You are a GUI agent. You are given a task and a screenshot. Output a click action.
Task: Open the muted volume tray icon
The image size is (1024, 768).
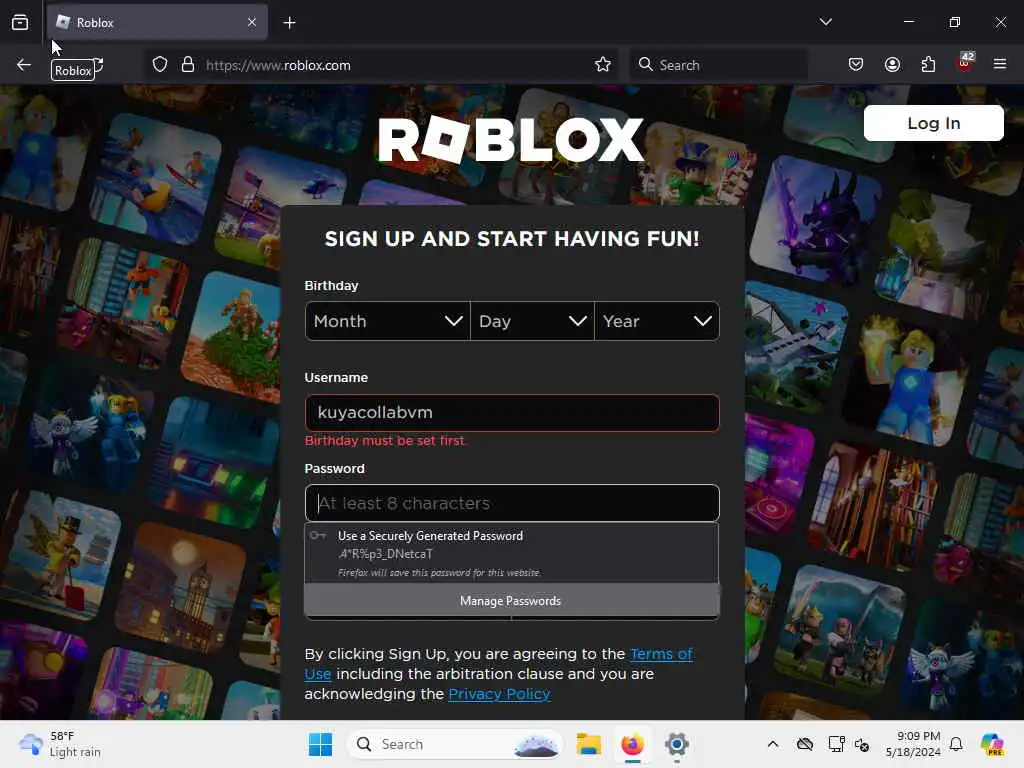[862, 744]
